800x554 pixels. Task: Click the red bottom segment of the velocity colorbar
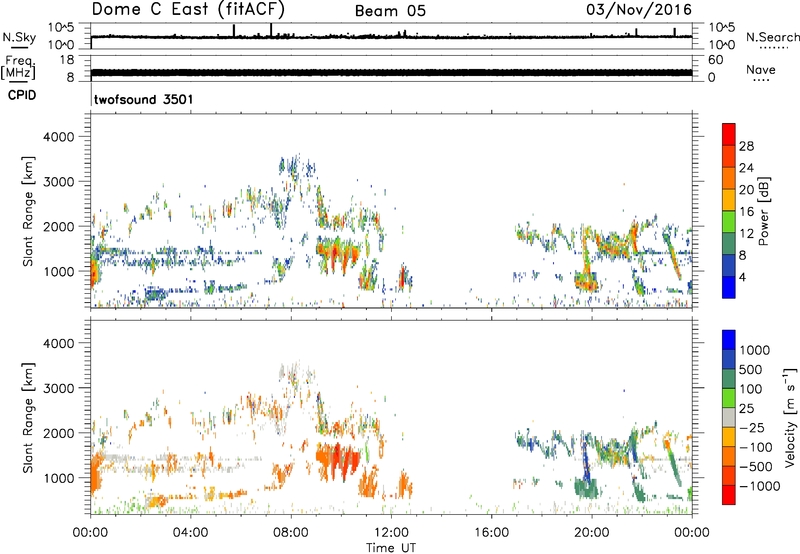point(729,495)
